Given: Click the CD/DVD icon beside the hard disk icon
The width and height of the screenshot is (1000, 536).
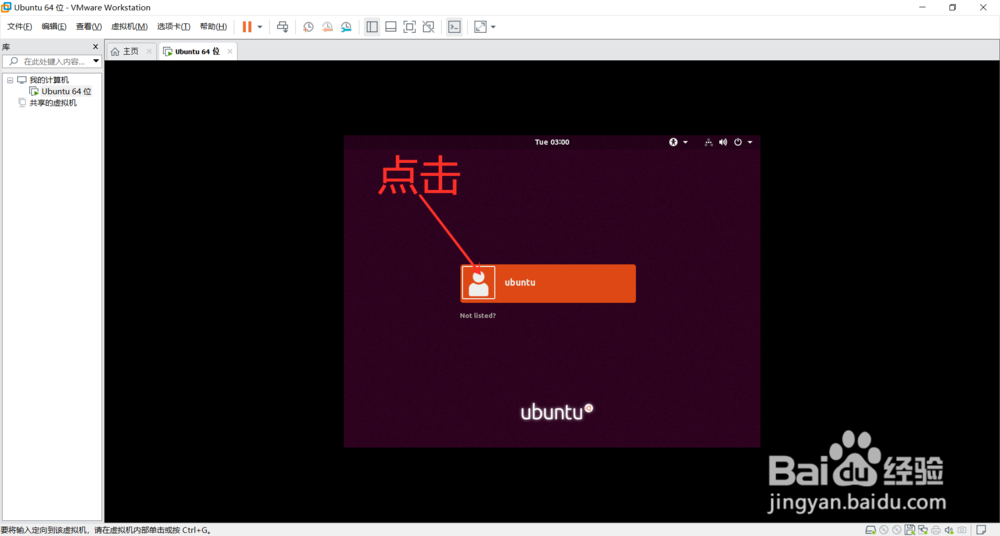Looking at the screenshot, I should tap(884, 530).
